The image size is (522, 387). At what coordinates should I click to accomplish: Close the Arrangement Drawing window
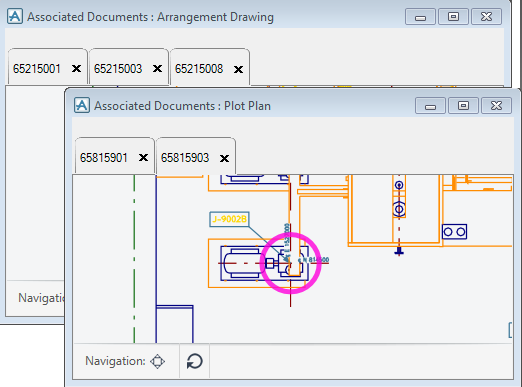[486, 17]
